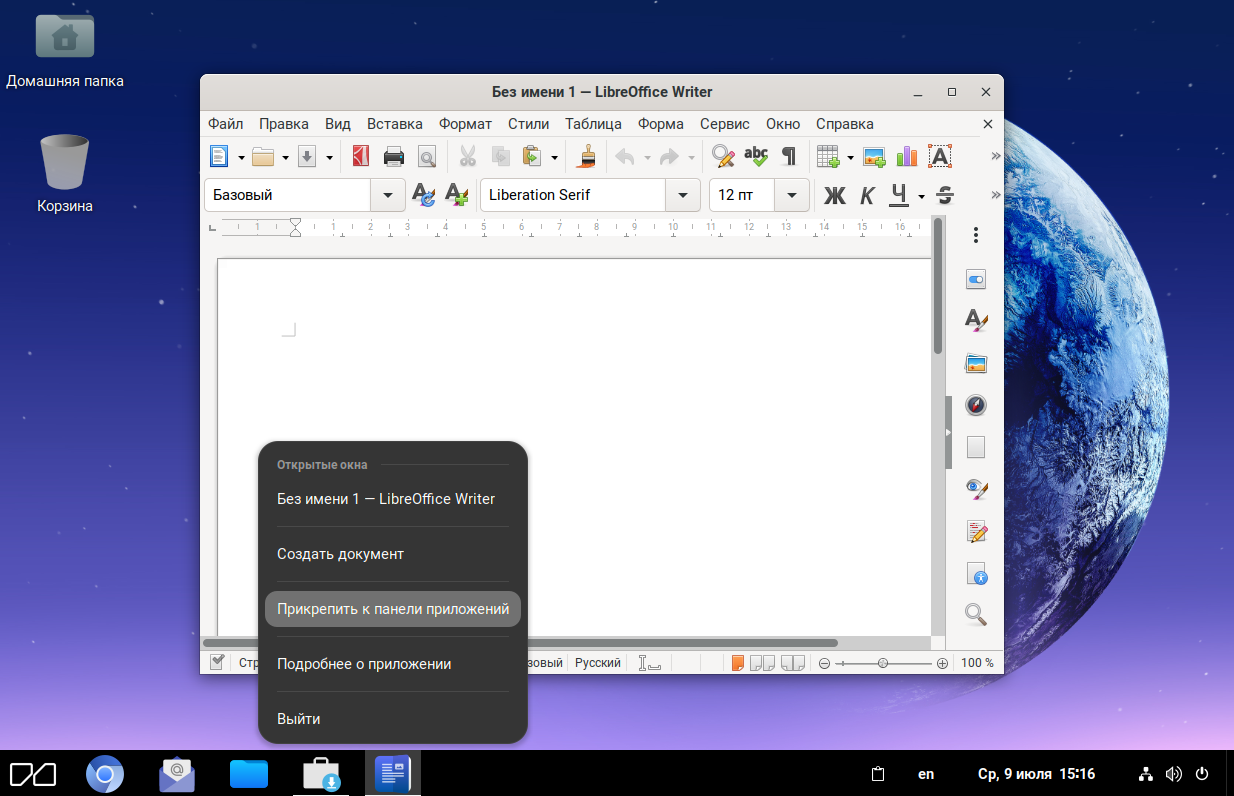Expand the Базовый paragraph style dropdown
The height and width of the screenshot is (796, 1234).
pos(388,195)
